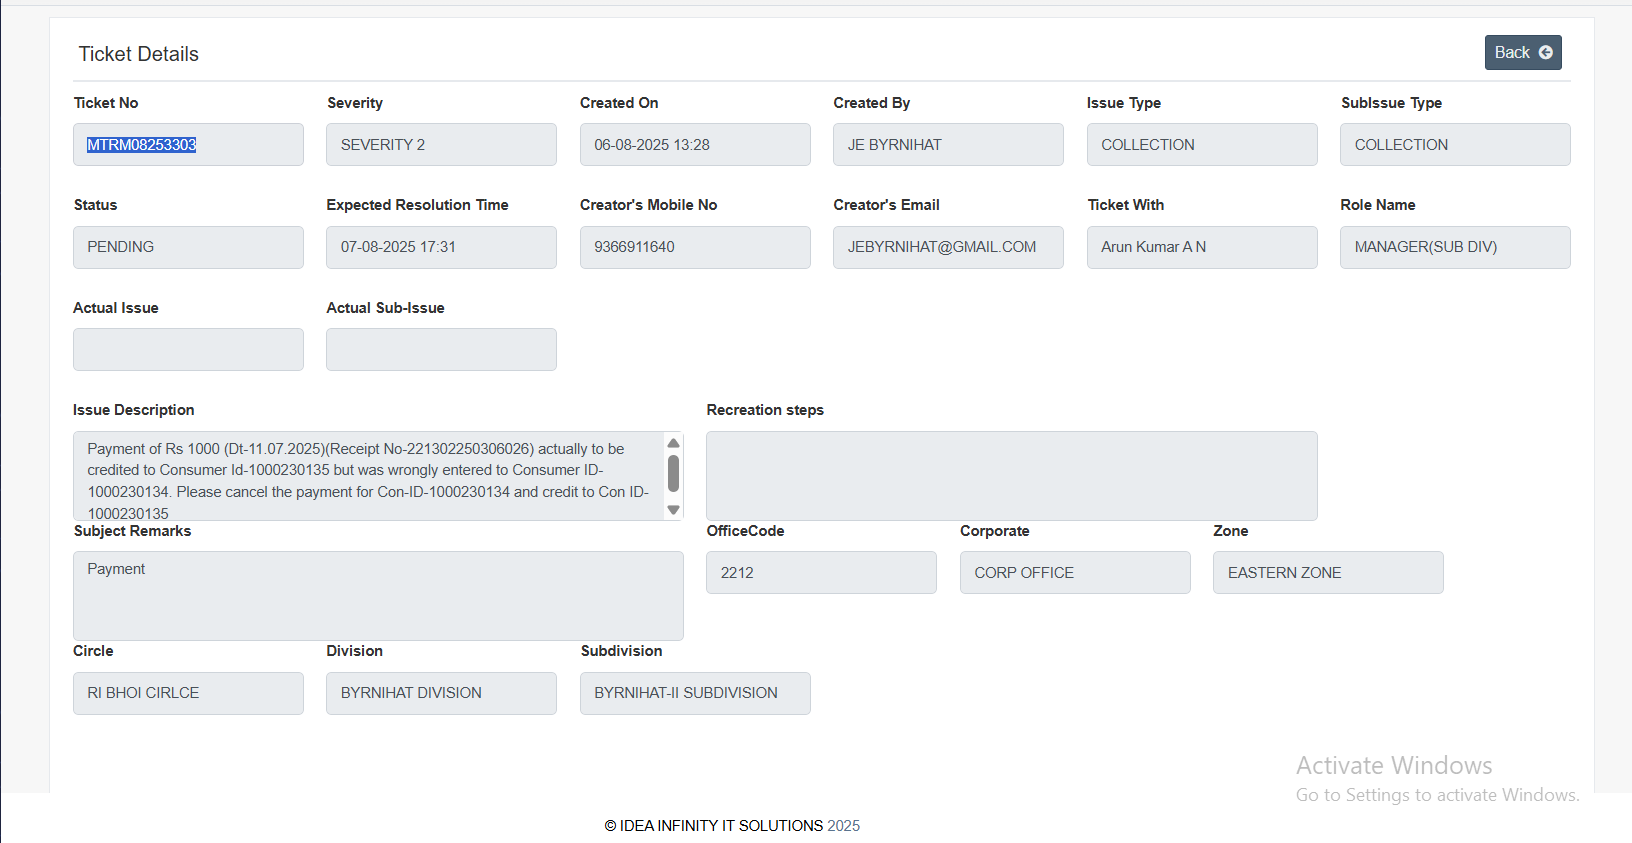Click the Severity field

coord(441,145)
